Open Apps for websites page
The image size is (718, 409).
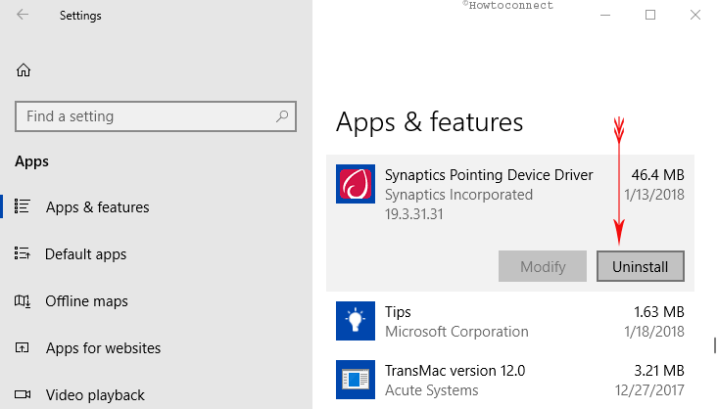(103, 348)
